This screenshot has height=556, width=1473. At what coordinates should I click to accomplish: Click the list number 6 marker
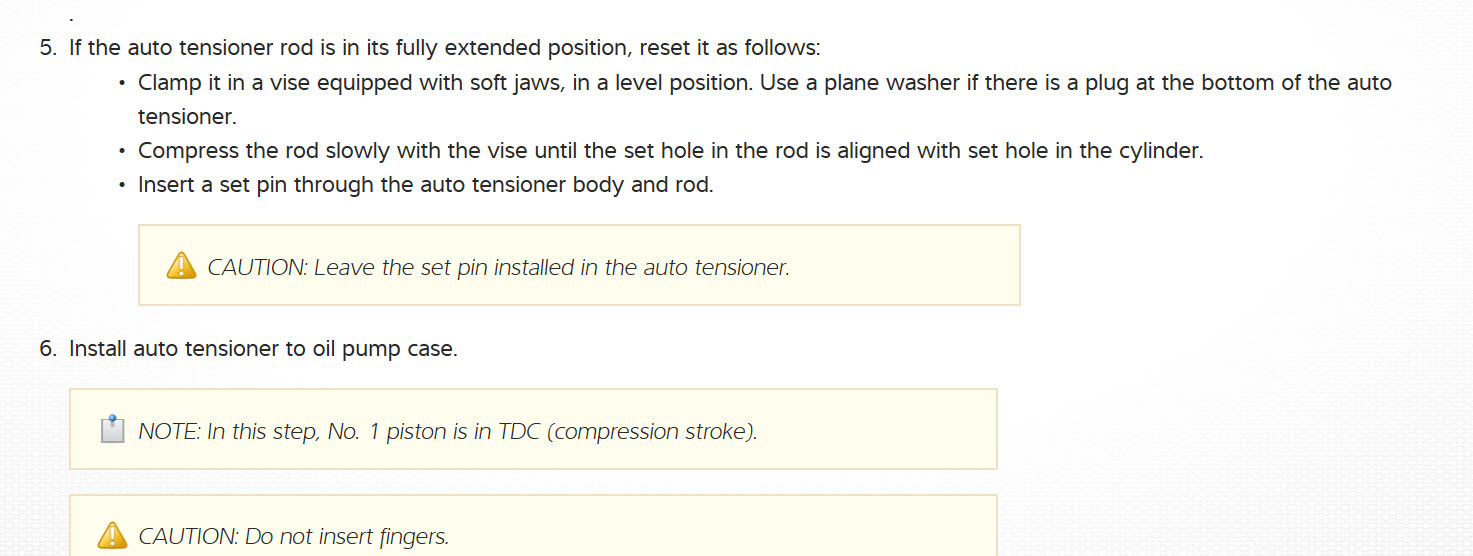(48, 349)
